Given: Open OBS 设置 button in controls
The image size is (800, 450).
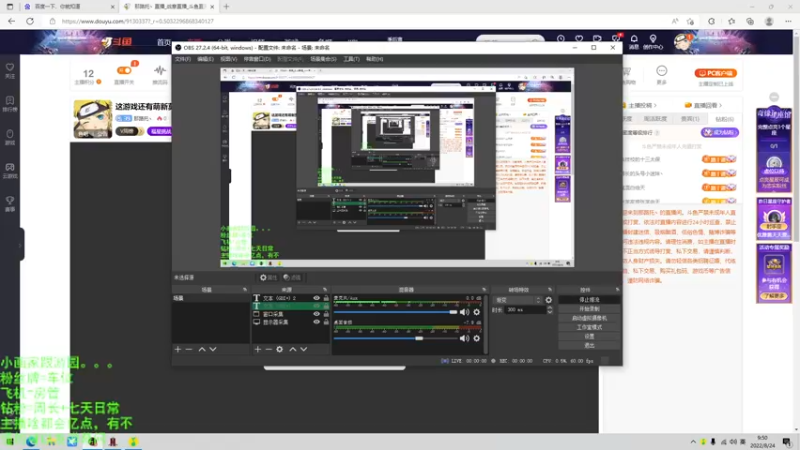Looking at the screenshot, I should [x=589, y=337].
